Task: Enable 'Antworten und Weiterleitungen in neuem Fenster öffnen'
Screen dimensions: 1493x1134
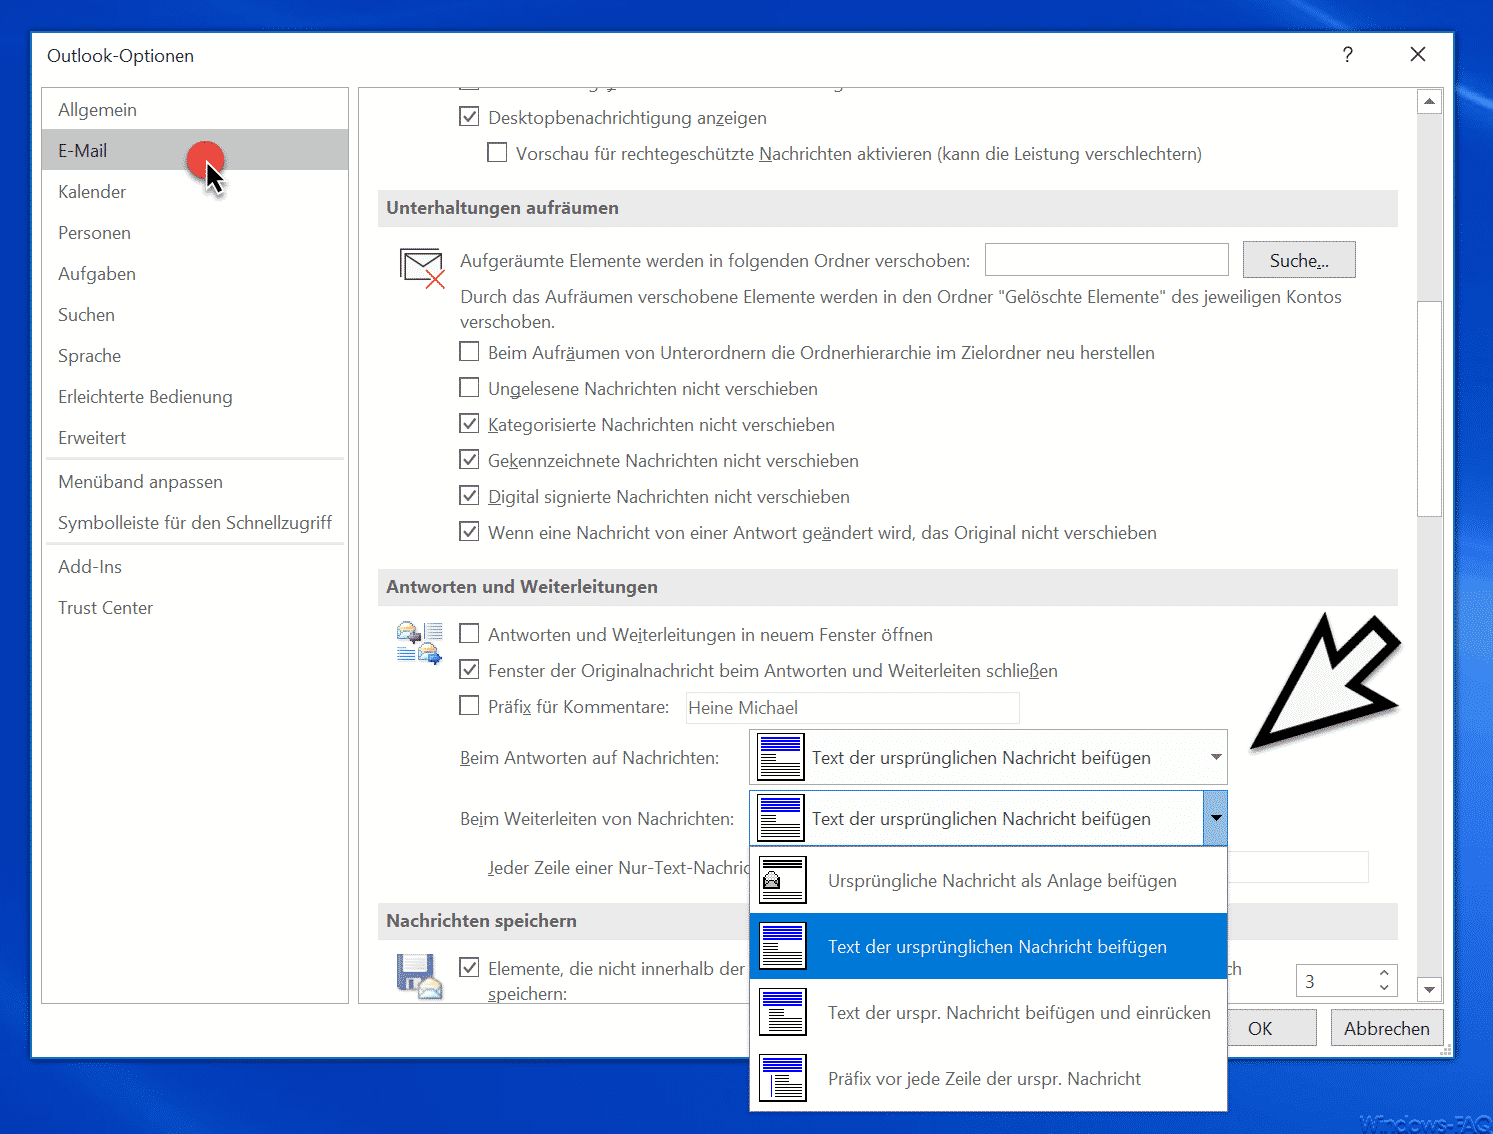Action: tap(469, 634)
